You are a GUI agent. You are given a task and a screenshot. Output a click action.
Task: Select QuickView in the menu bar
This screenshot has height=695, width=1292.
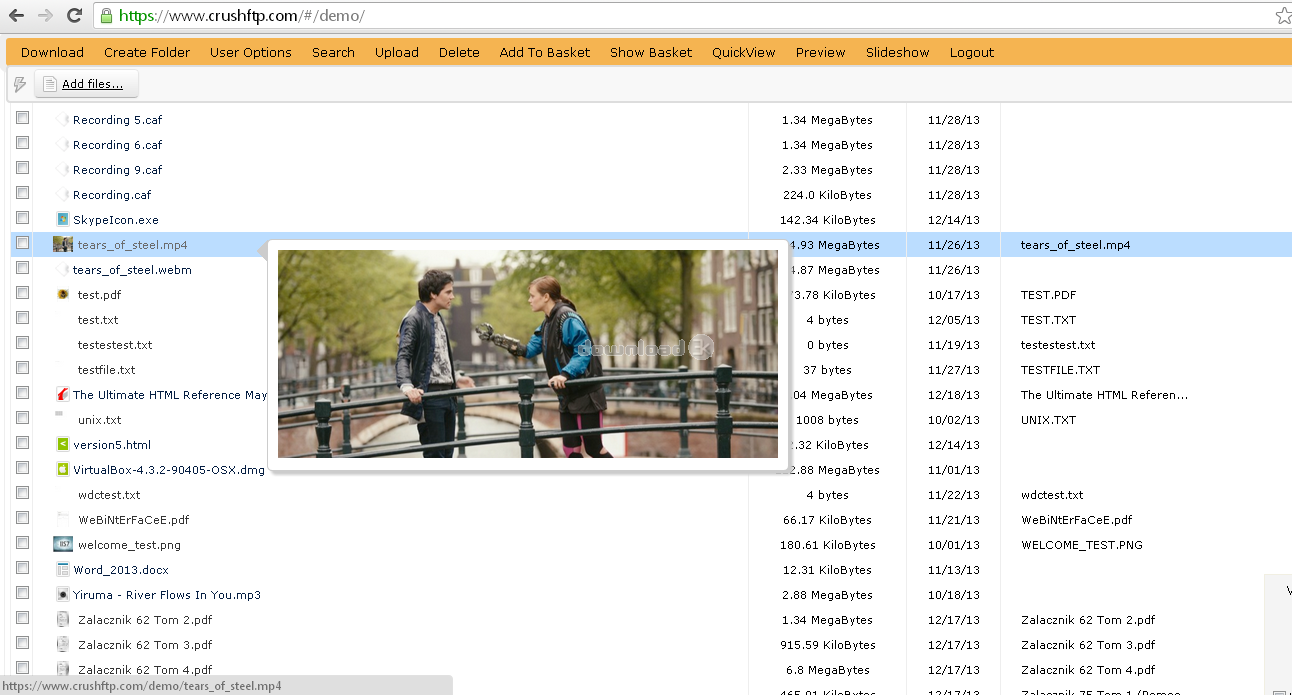click(x=744, y=53)
